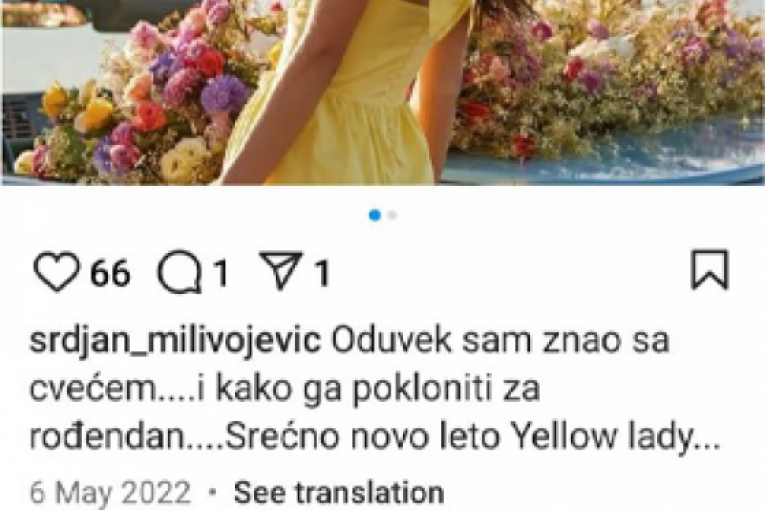Click the purple flower in the photo
765x510 pixels.
coord(223,94)
